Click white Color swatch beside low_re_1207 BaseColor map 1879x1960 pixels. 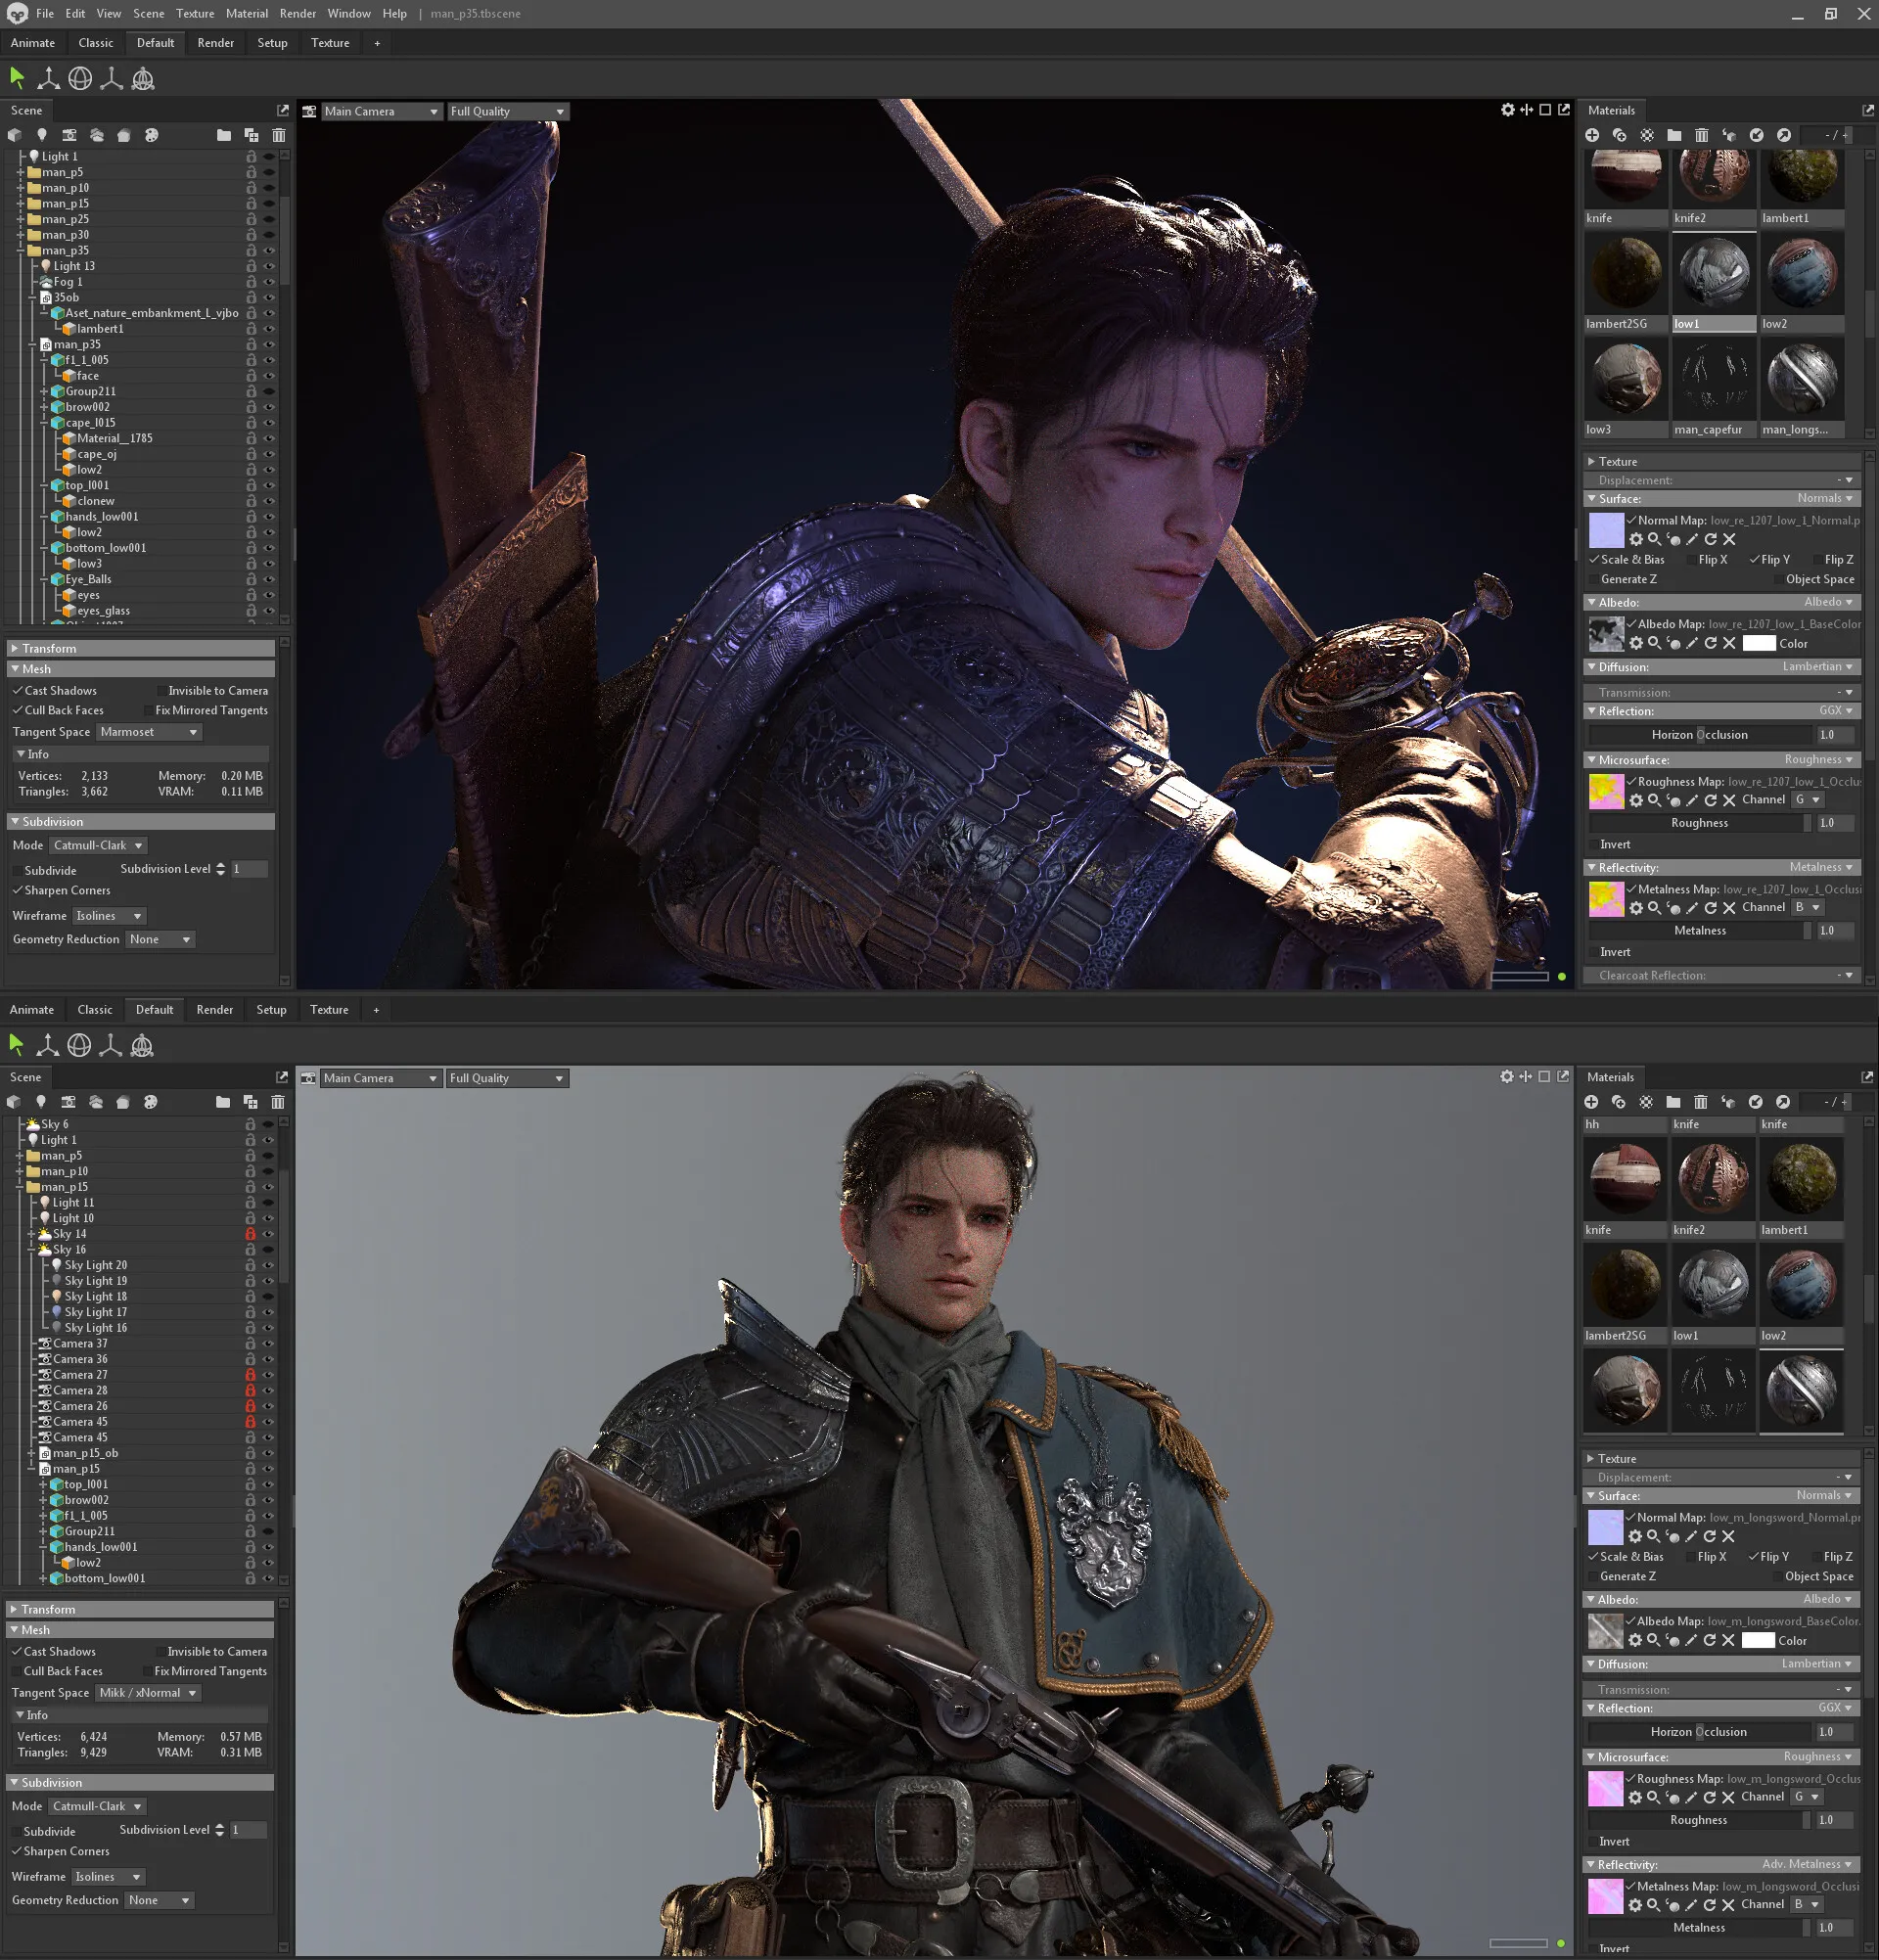[1758, 644]
